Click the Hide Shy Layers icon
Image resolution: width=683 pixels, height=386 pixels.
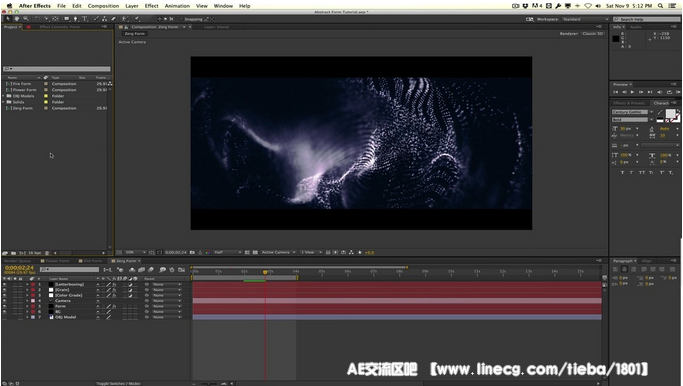click(132, 270)
